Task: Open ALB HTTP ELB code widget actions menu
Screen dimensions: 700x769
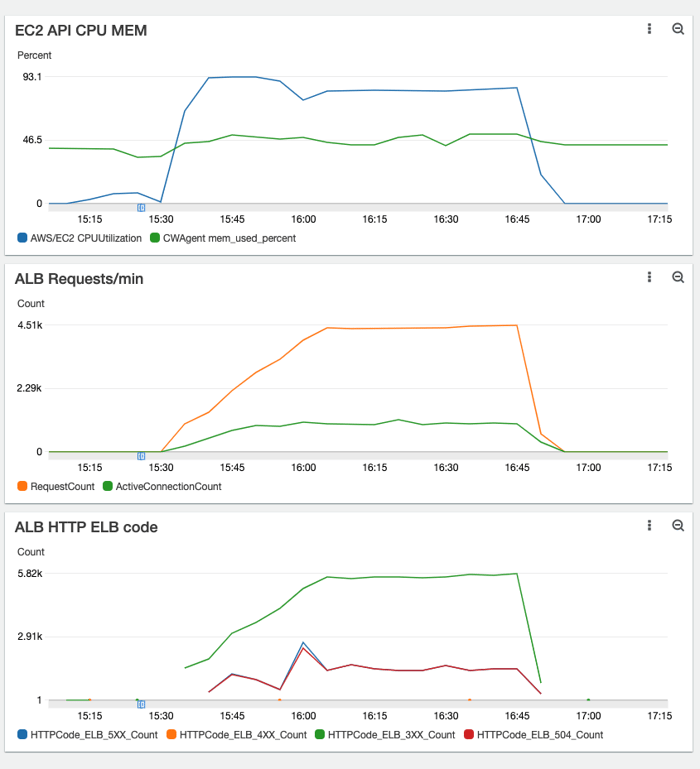Action: tap(650, 526)
